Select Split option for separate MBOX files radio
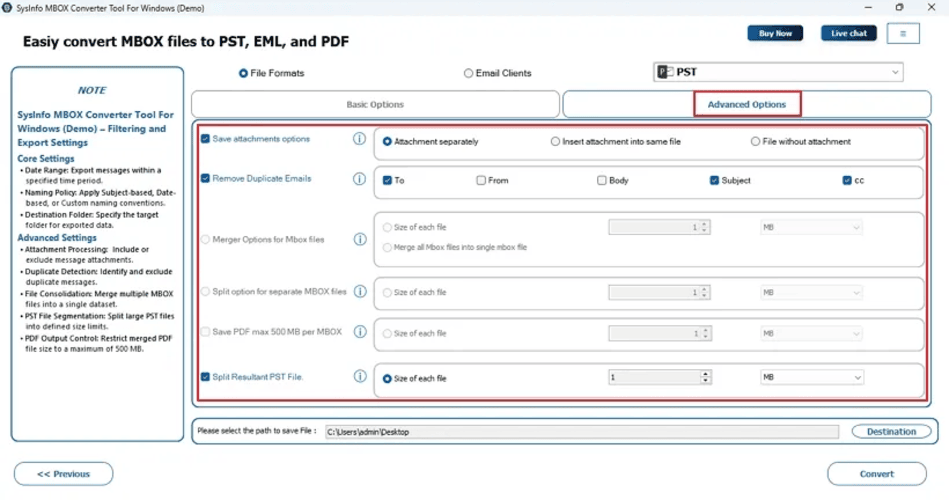Screen dimensions: 949x500 (x=205, y=292)
